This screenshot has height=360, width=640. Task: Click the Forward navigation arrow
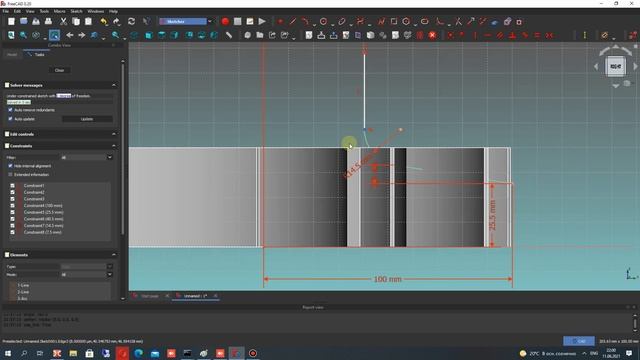click(82, 36)
